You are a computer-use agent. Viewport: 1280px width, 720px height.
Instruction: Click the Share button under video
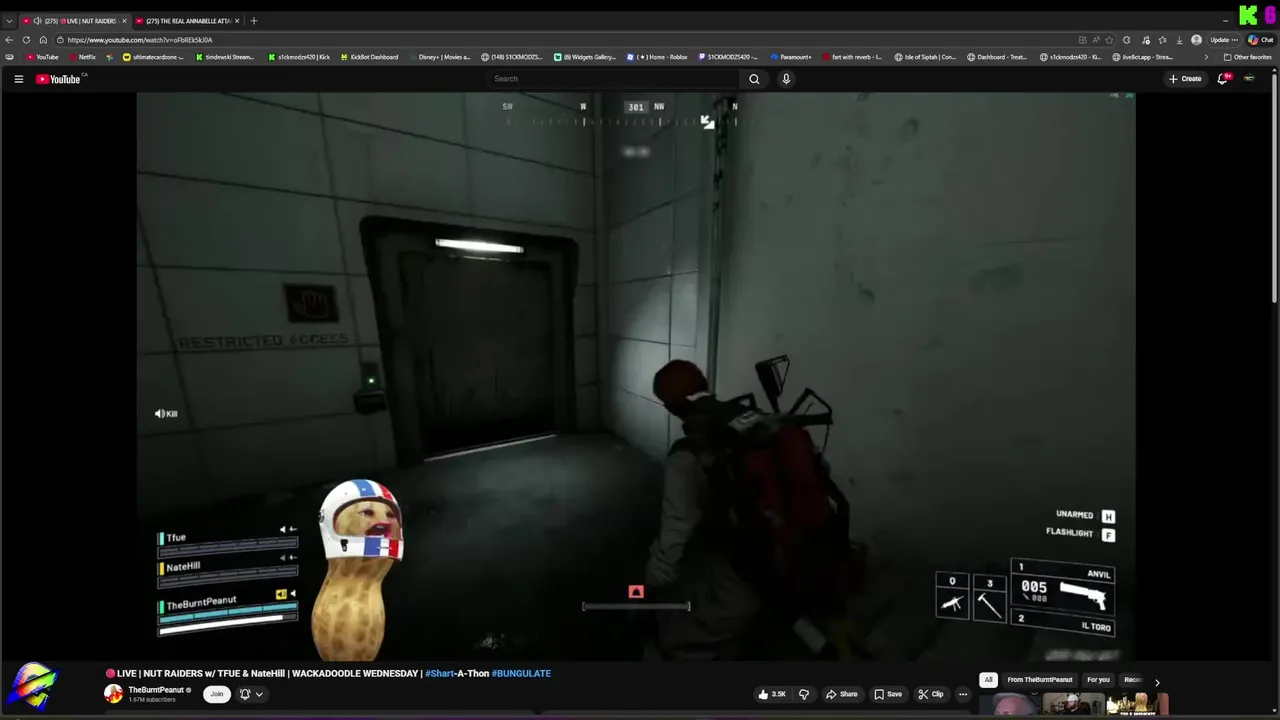[841, 694]
